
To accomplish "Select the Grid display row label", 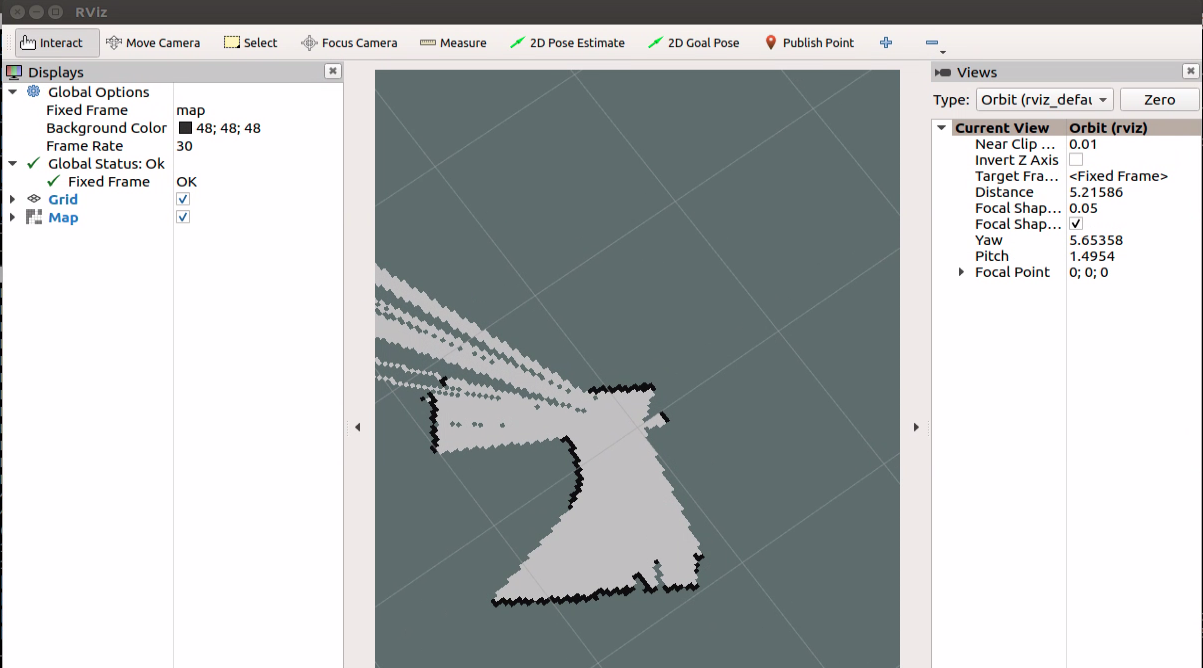I will [63, 200].
